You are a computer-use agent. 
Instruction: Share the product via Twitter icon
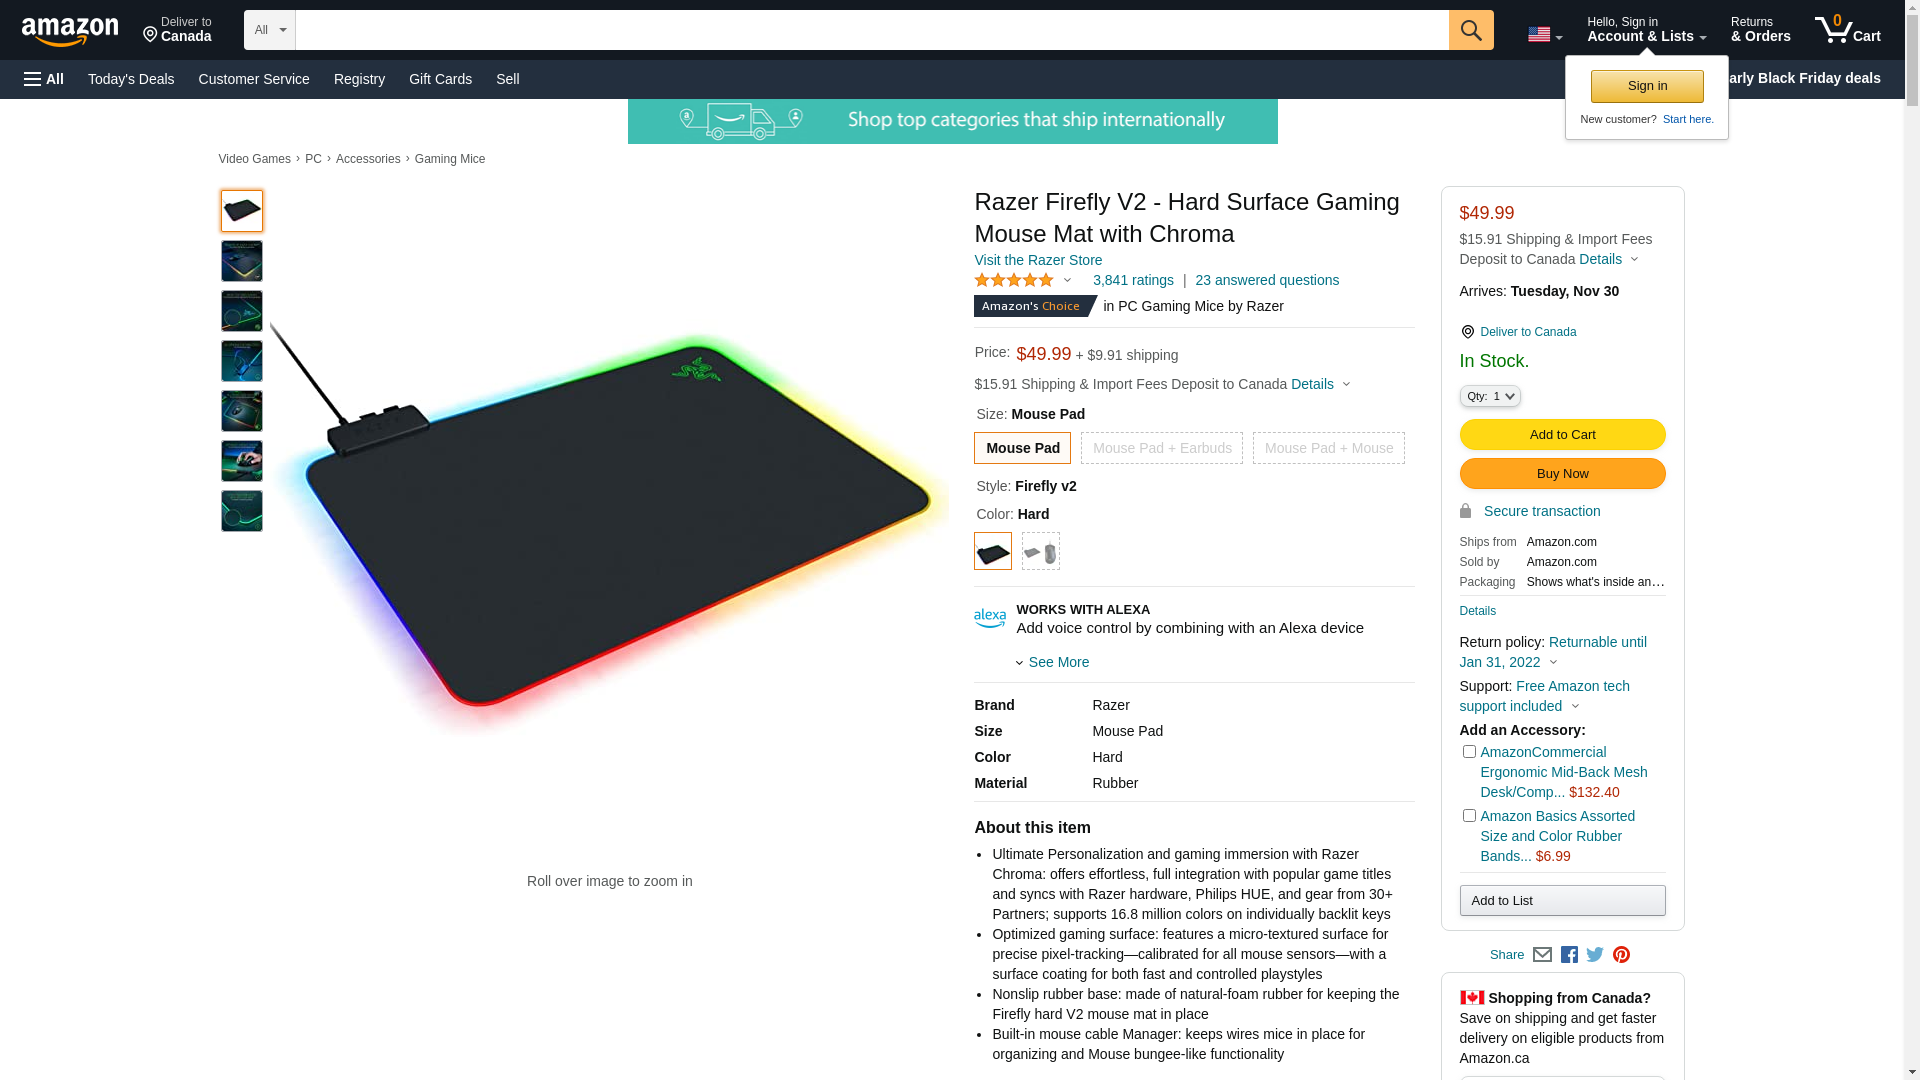(x=1595, y=955)
